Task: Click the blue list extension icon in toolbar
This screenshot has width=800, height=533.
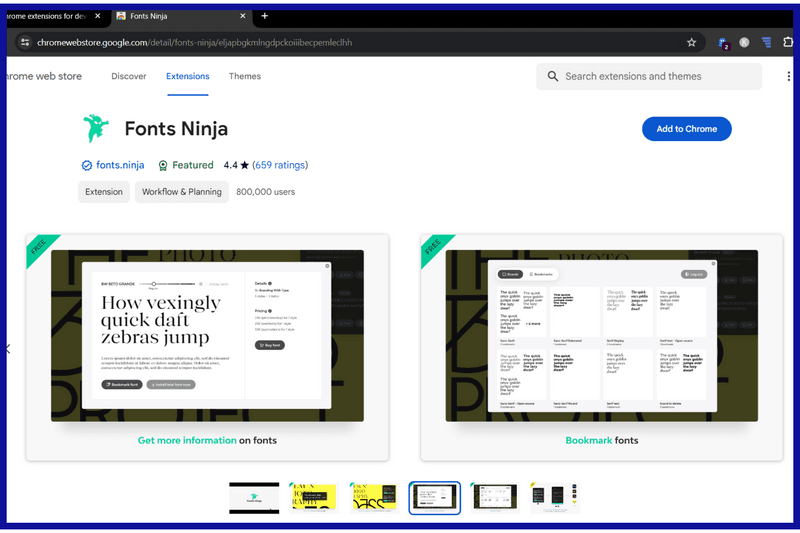Action: pyautogui.click(x=766, y=43)
